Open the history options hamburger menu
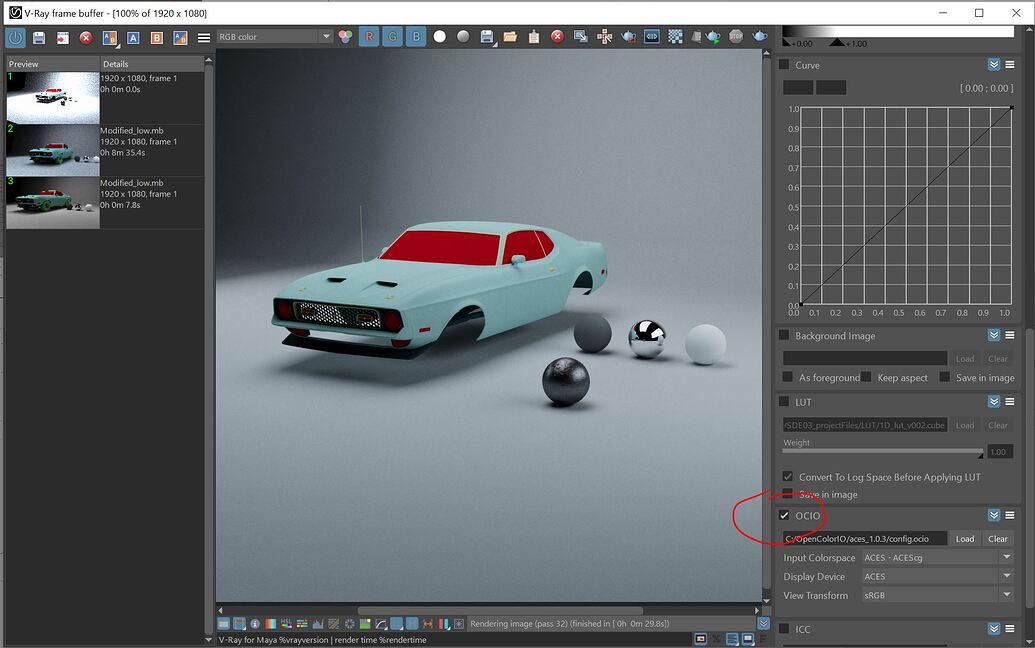 click(x=204, y=38)
